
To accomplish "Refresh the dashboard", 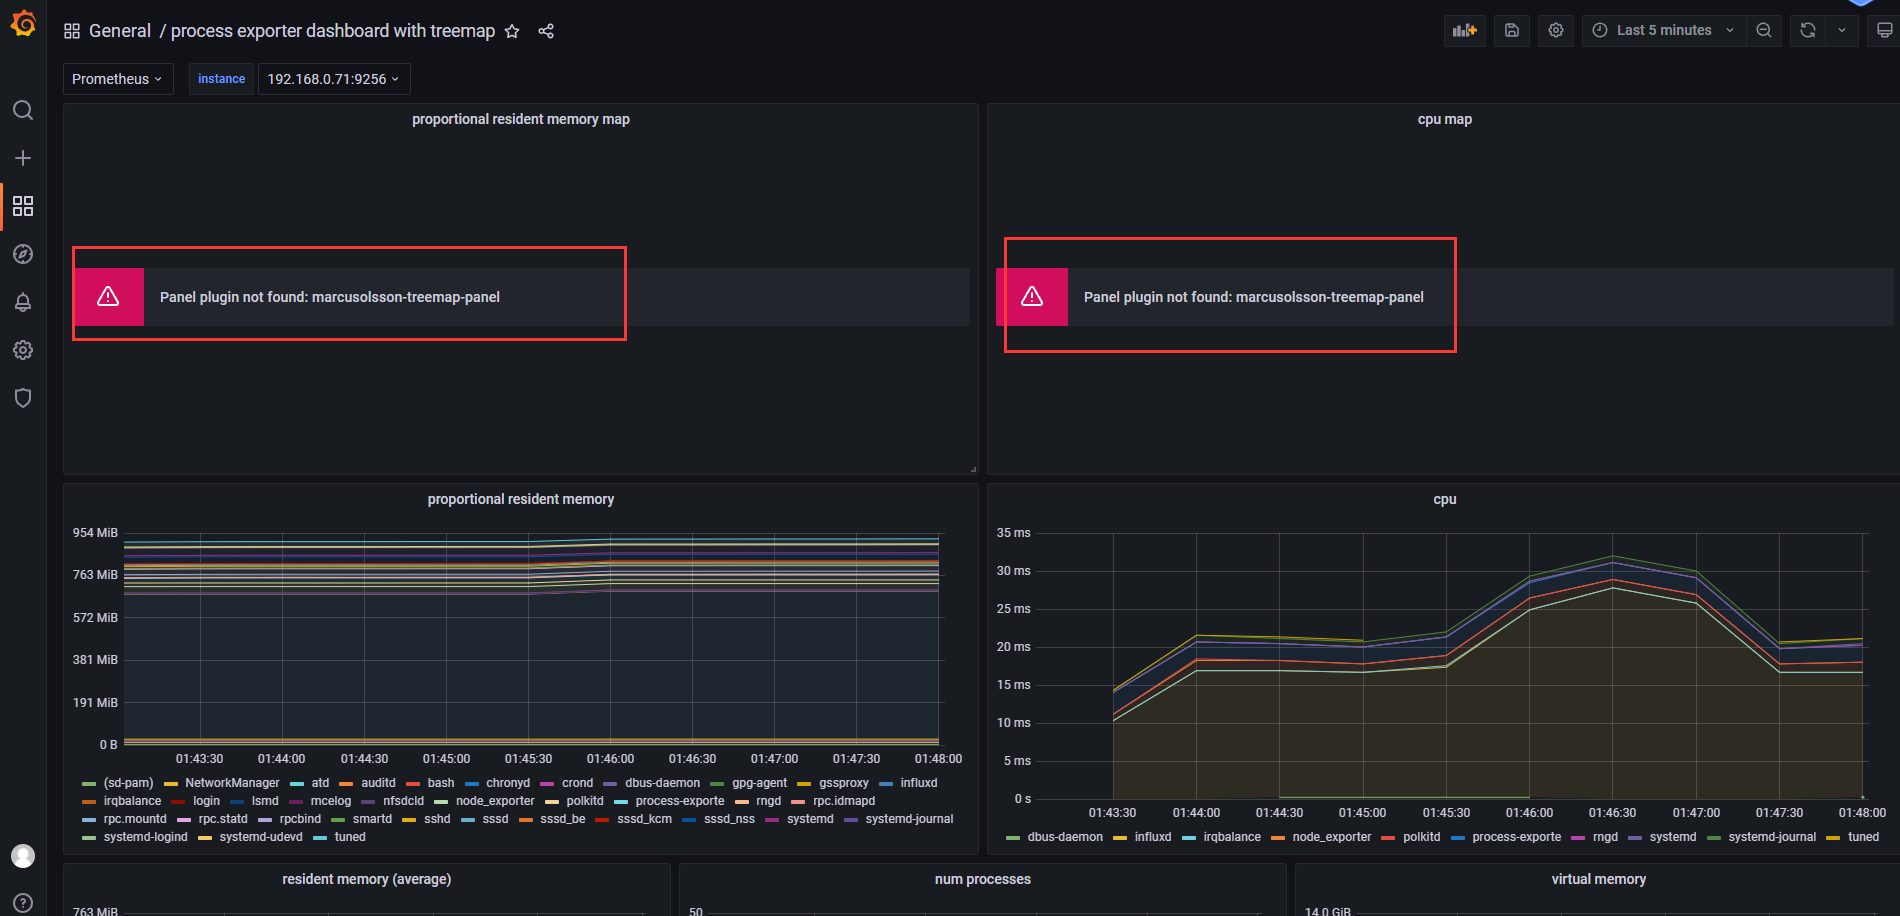I will [1806, 30].
